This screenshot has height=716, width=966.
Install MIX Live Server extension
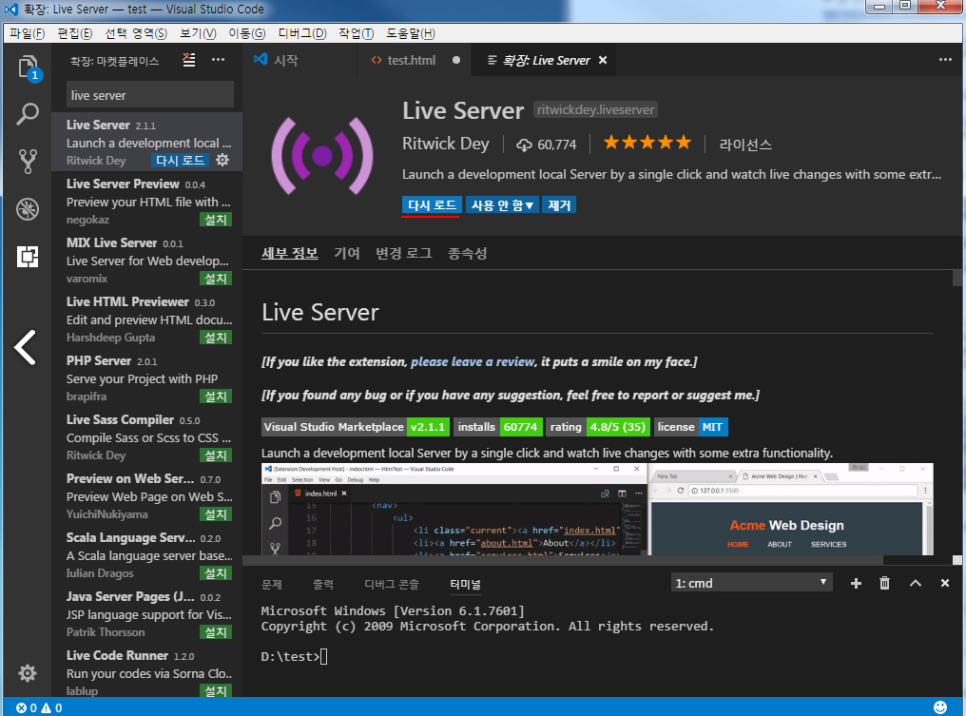pyautogui.click(x=216, y=279)
